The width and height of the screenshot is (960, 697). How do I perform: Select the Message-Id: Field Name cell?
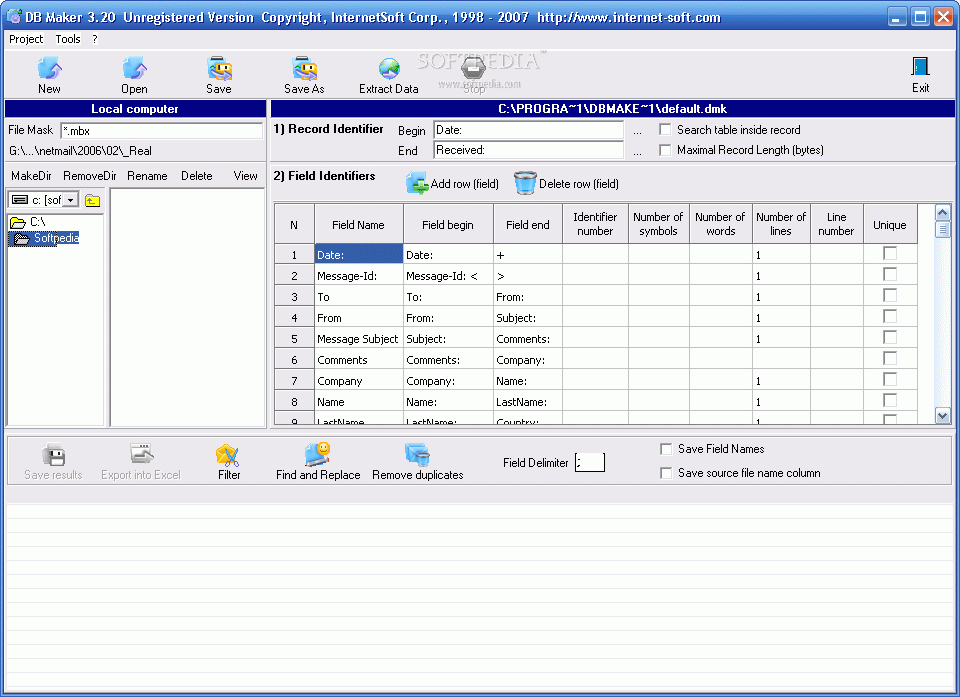pyautogui.click(x=359, y=276)
